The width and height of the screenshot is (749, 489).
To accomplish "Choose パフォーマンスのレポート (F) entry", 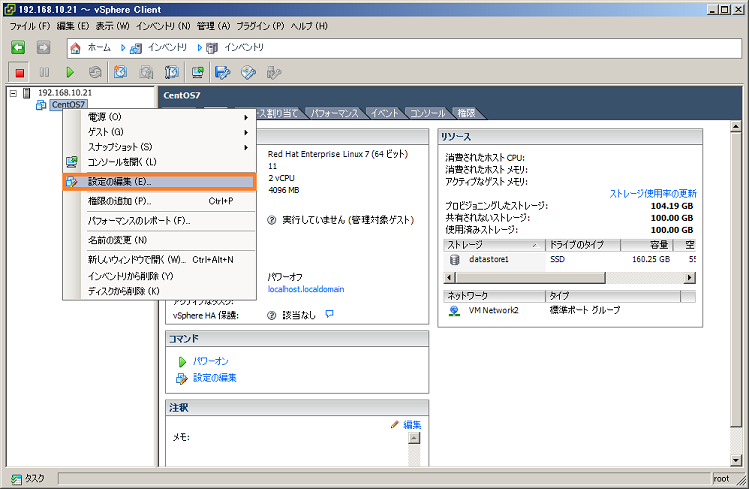I will coord(159,221).
